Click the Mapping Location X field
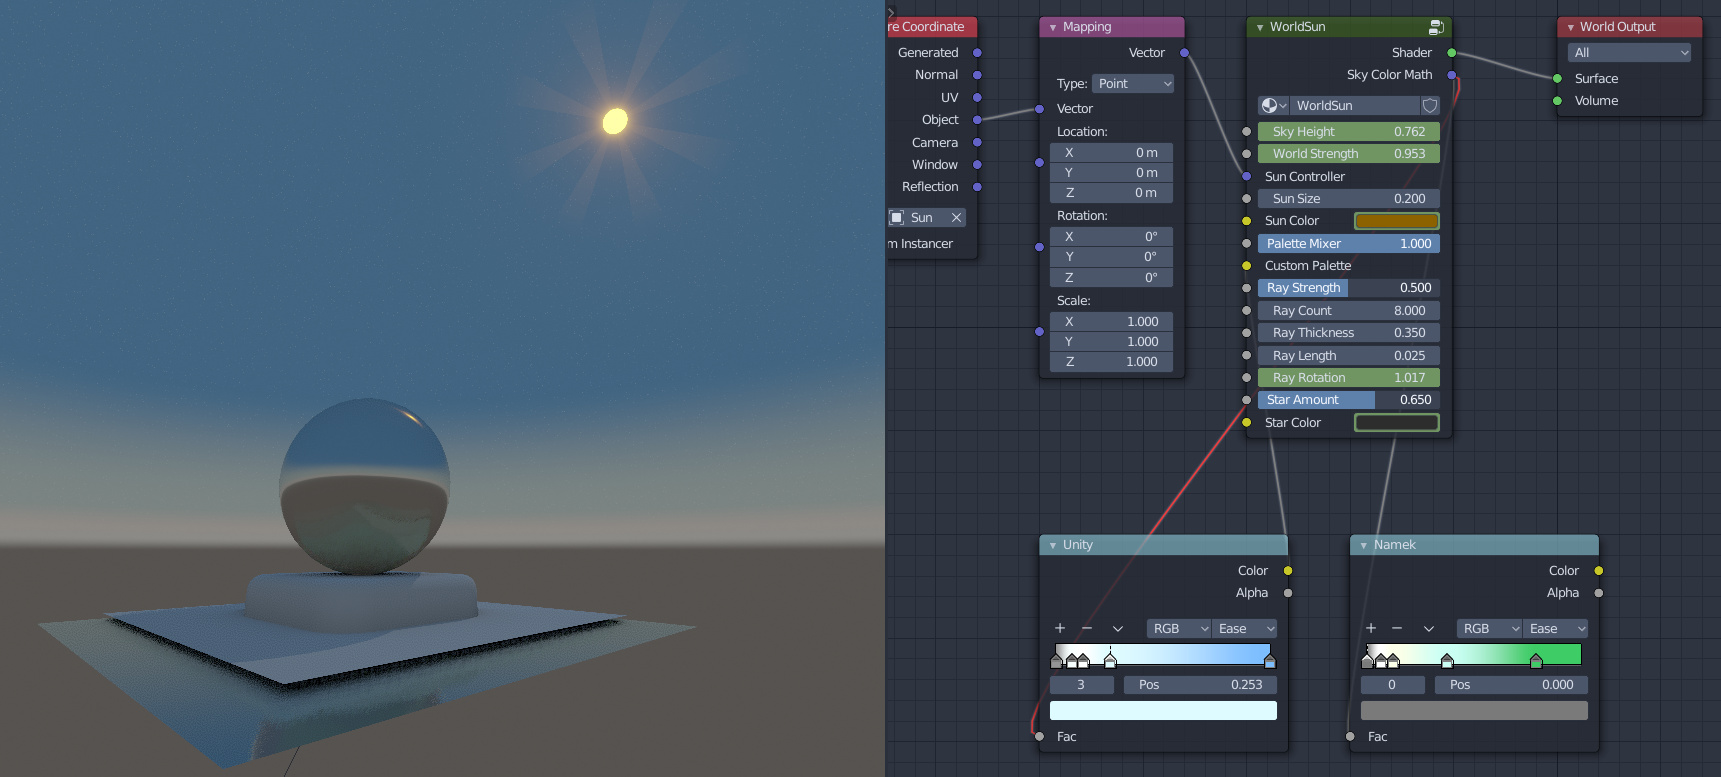 point(1111,153)
